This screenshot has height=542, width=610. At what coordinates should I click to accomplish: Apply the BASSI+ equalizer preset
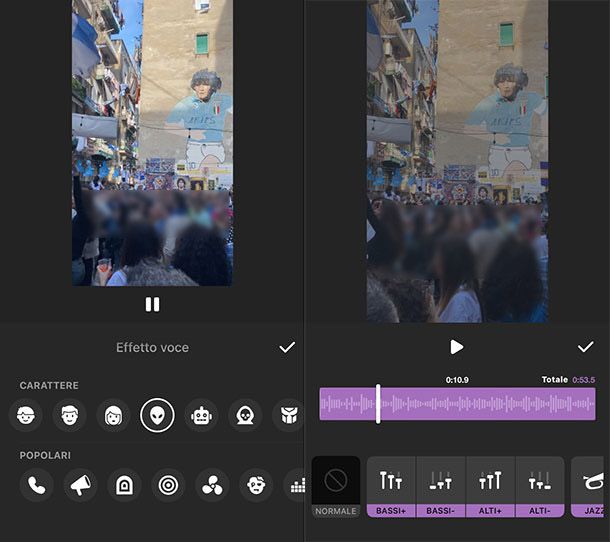(x=391, y=486)
